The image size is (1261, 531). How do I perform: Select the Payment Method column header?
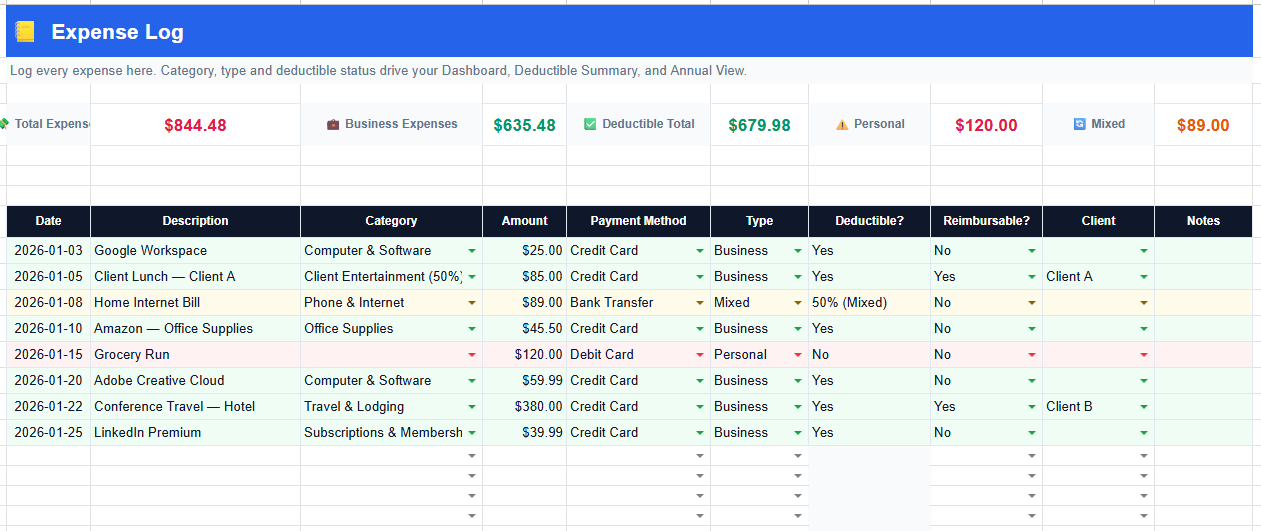(x=638, y=221)
